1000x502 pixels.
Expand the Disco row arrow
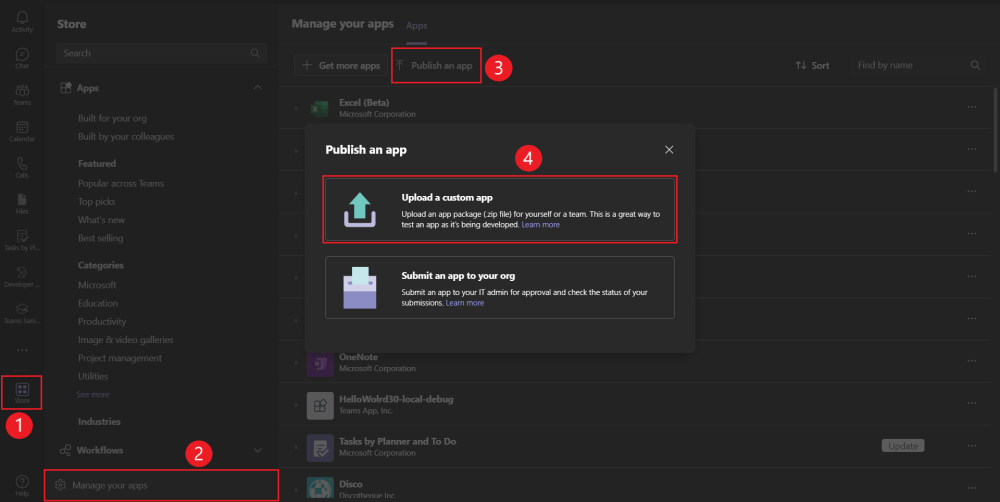(297, 490)
